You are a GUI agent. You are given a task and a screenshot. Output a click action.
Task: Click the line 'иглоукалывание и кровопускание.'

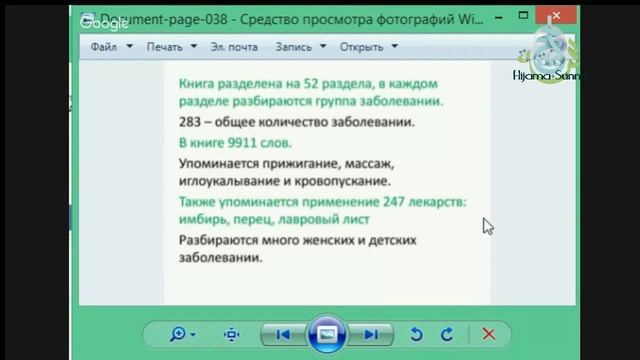pyautogui.click(x=285, y=181)
